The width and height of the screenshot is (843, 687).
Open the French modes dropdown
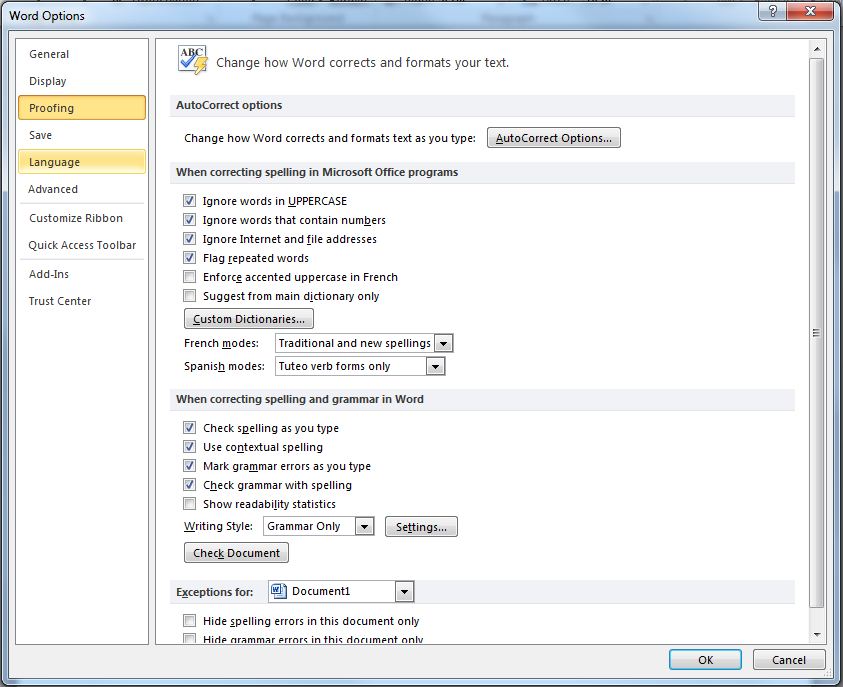(443, 342)
